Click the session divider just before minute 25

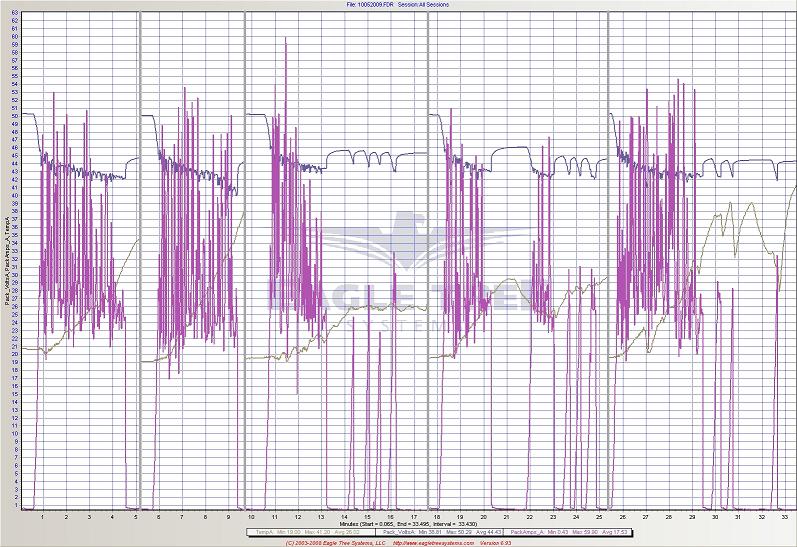(x=607, y=260)
